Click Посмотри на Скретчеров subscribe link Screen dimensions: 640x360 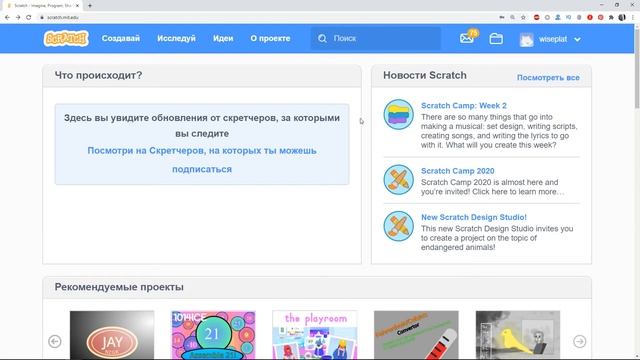(x=202, y=160)
